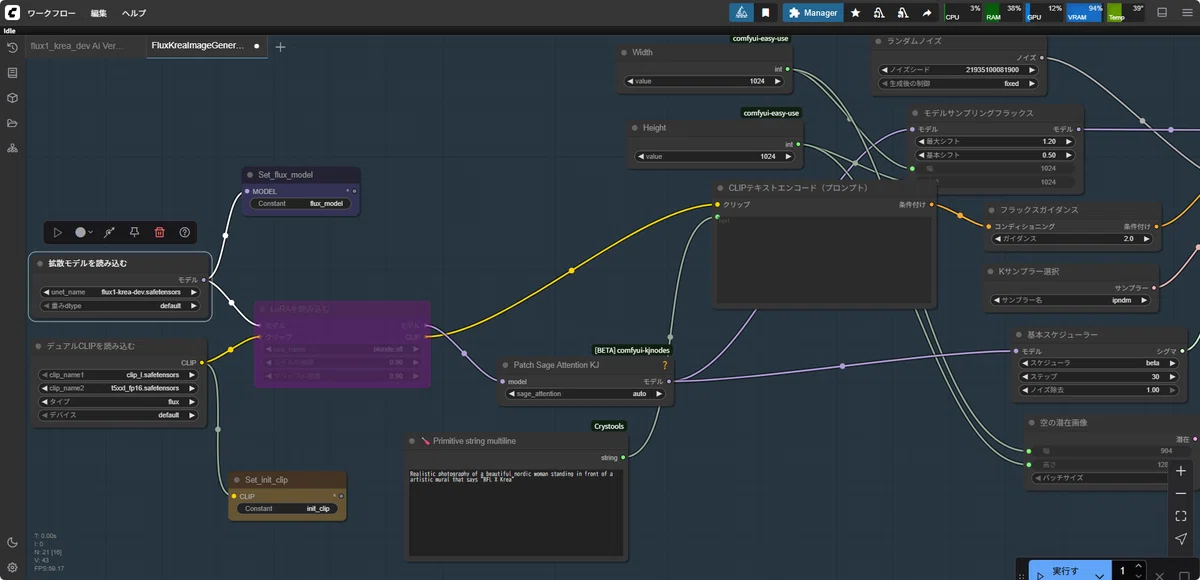The width and height of the screenshot is (1200, 580).
Task: Collapse the Set_init_clip node via title dot
Action: click(237, 480)
